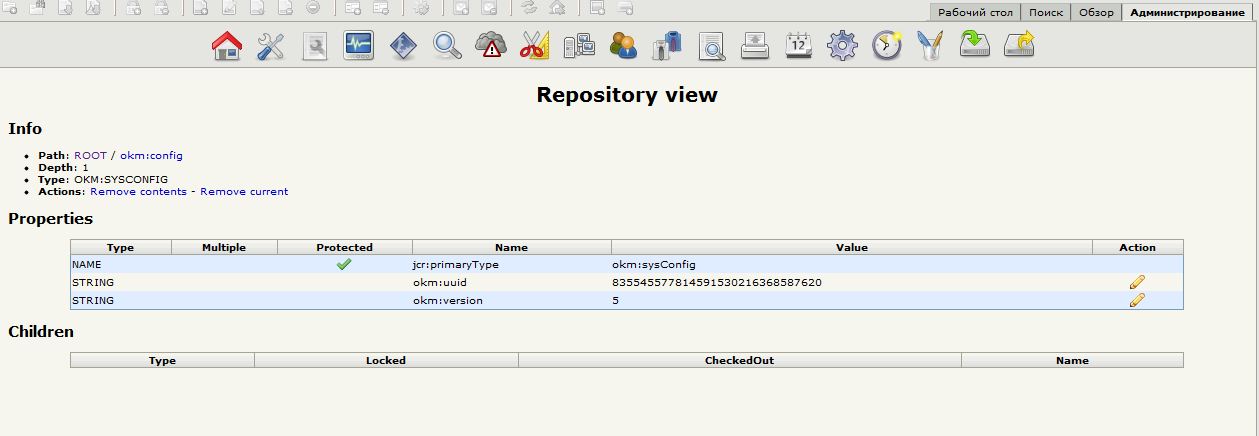This screenshot has width=1259, height=436.
Task: Click the Properties Type column header
Action: tap(121, 247)
